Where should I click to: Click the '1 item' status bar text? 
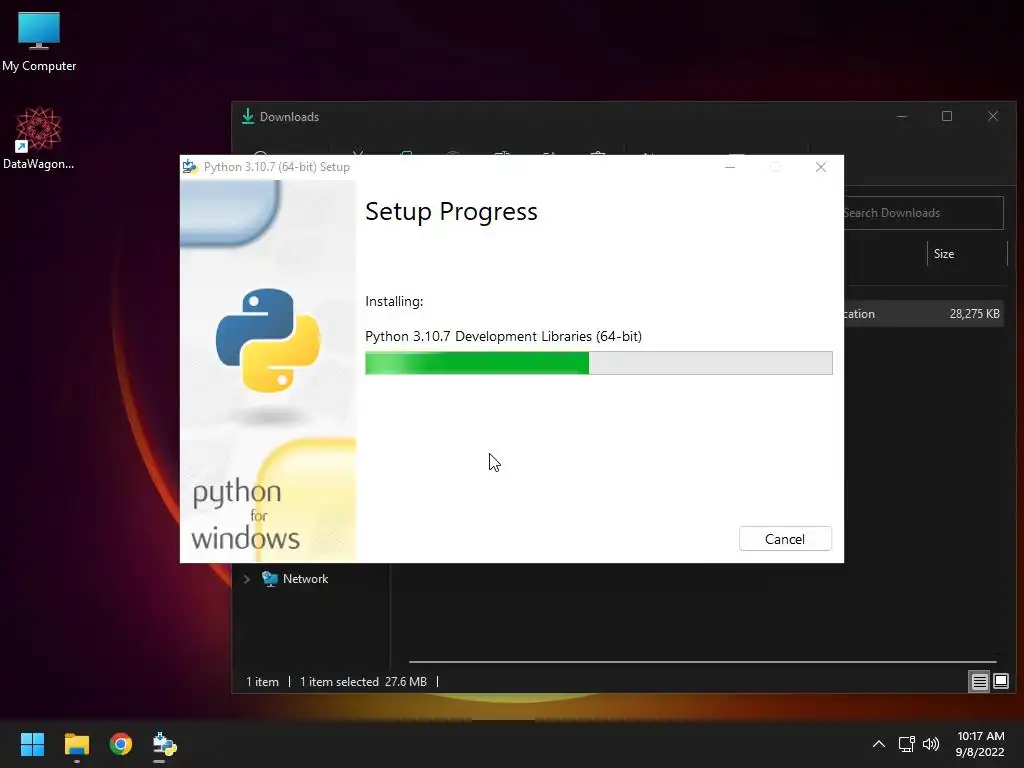[x=263, y=682]
